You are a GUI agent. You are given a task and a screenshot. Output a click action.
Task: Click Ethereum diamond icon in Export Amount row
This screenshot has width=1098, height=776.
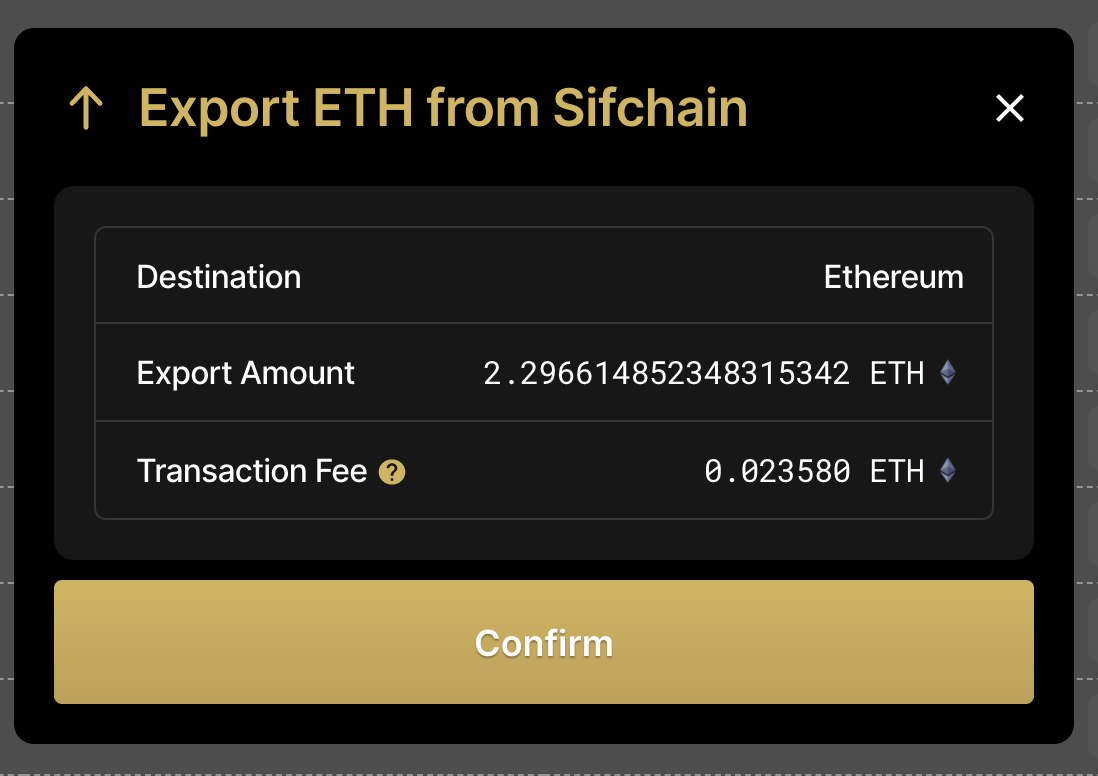948,374
